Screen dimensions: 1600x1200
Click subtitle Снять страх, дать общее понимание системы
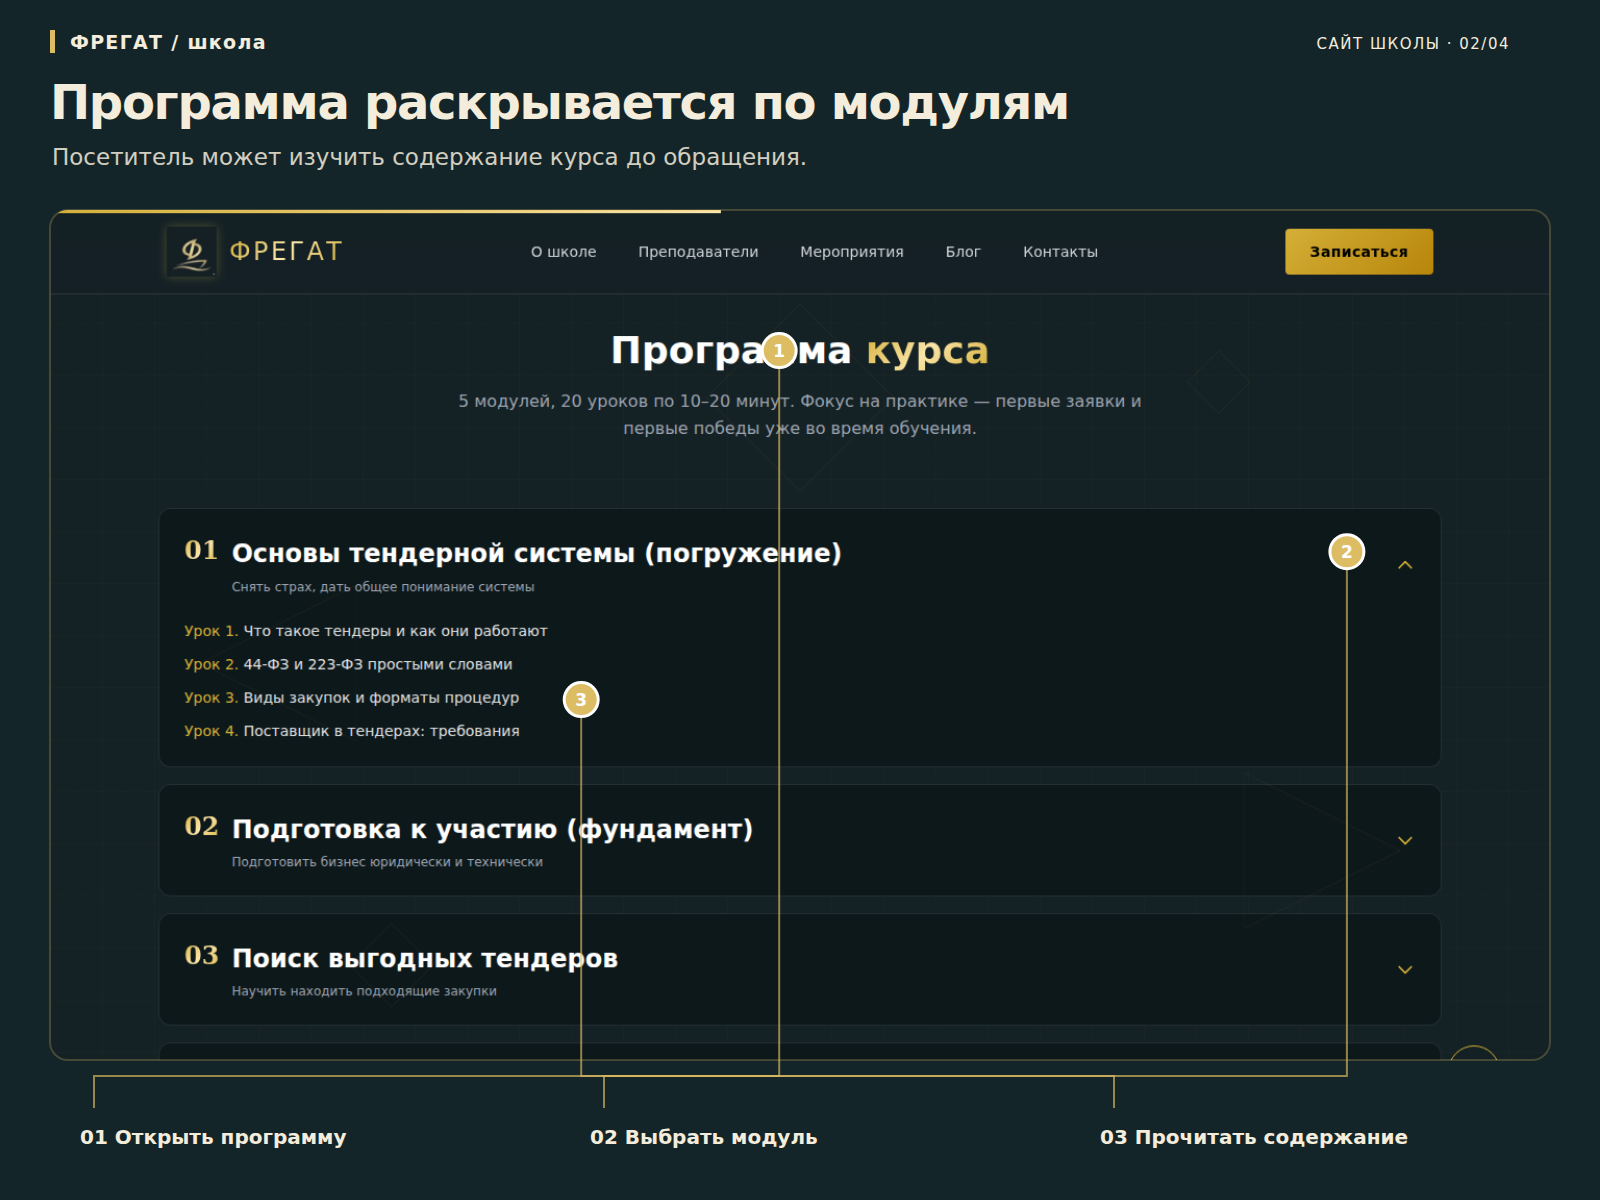383,587
